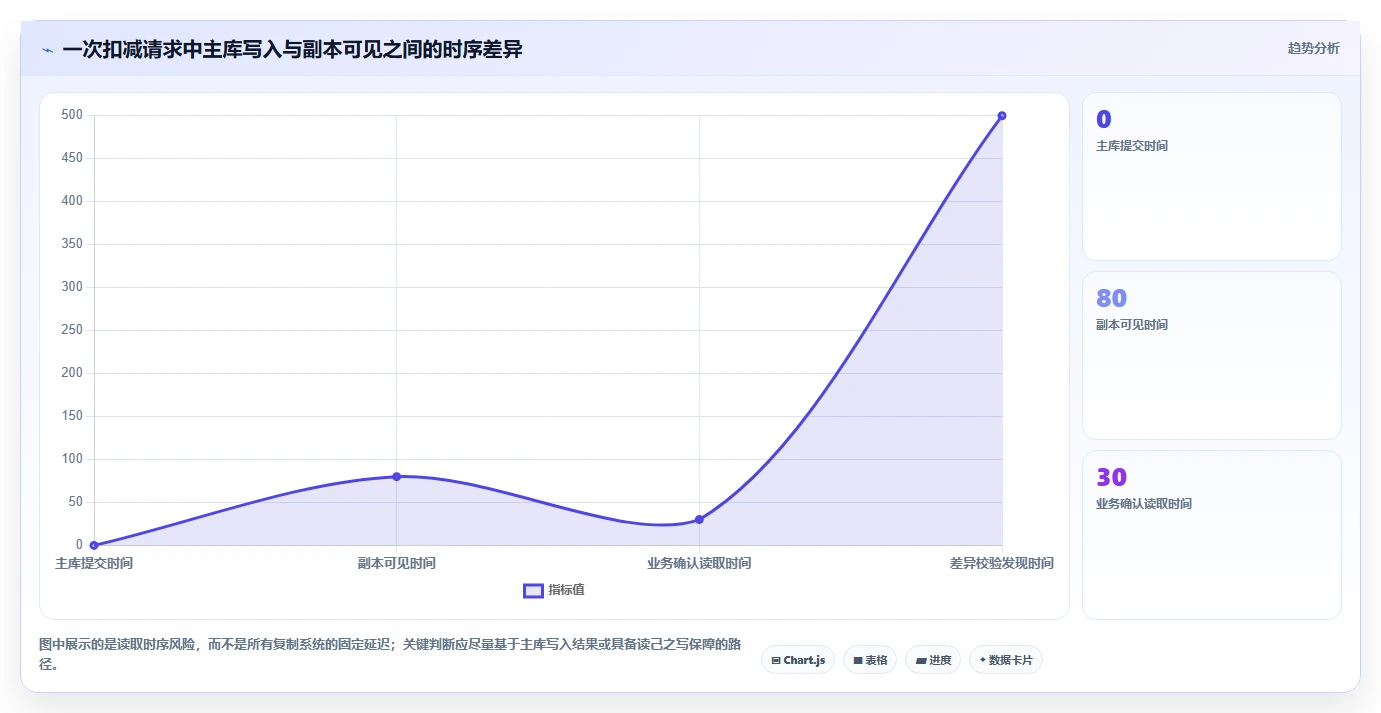Screen dimensions: 1381x713
Task: Click the 指标值 legend label
Action: [x=566, y=590]
